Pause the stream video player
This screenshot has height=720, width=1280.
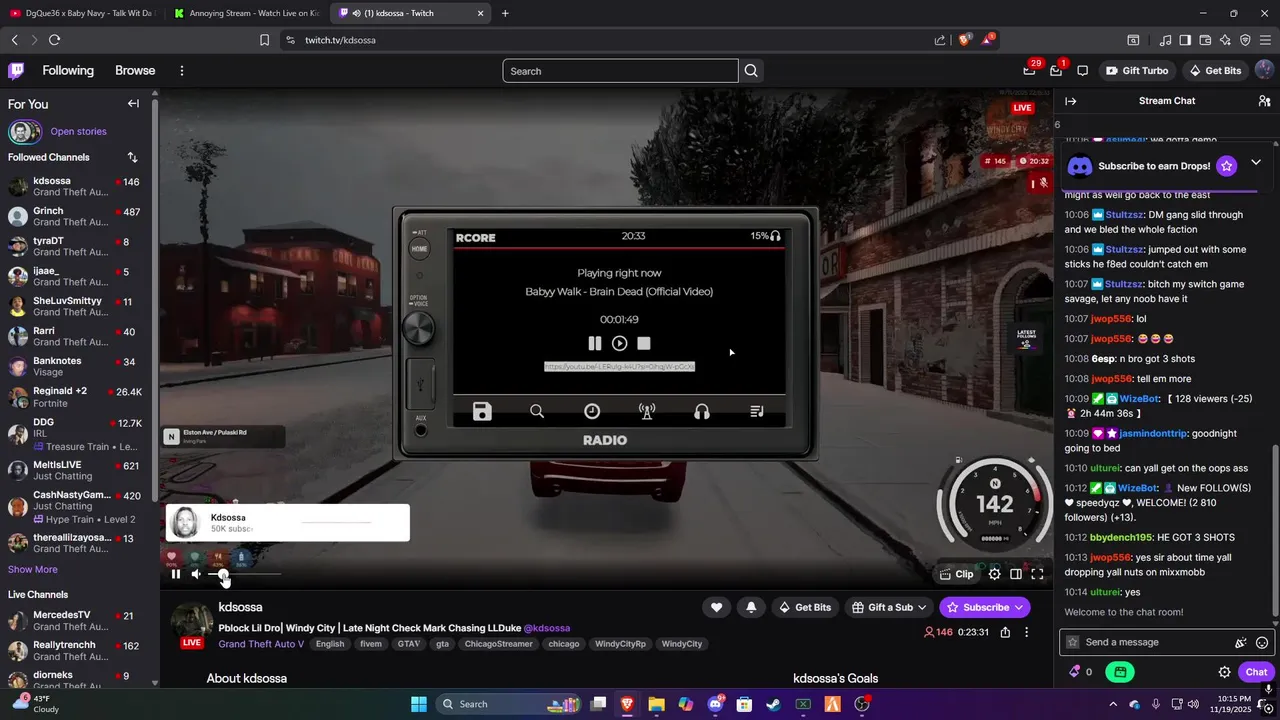point(176,574)
